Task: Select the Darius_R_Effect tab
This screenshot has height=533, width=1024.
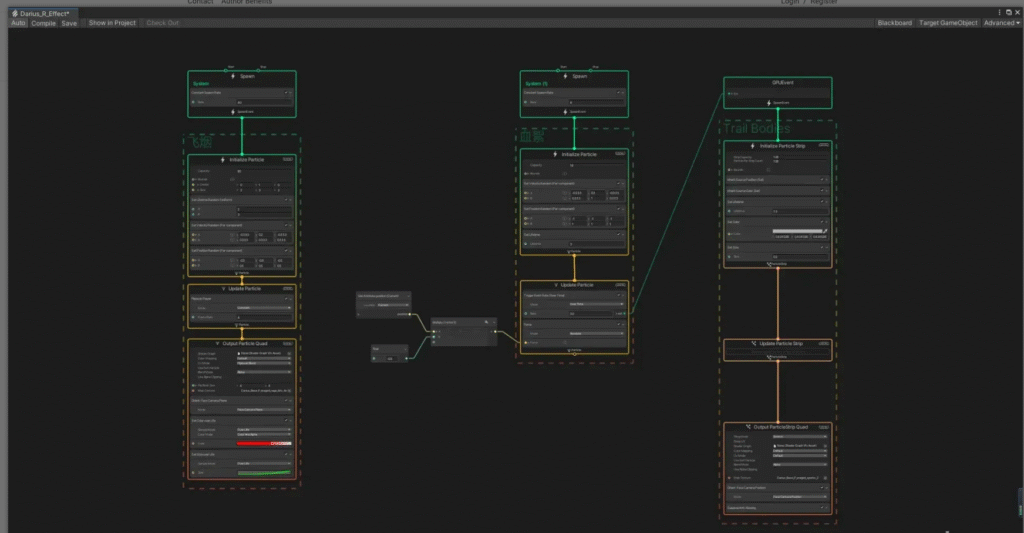Action: pos(44,13)
